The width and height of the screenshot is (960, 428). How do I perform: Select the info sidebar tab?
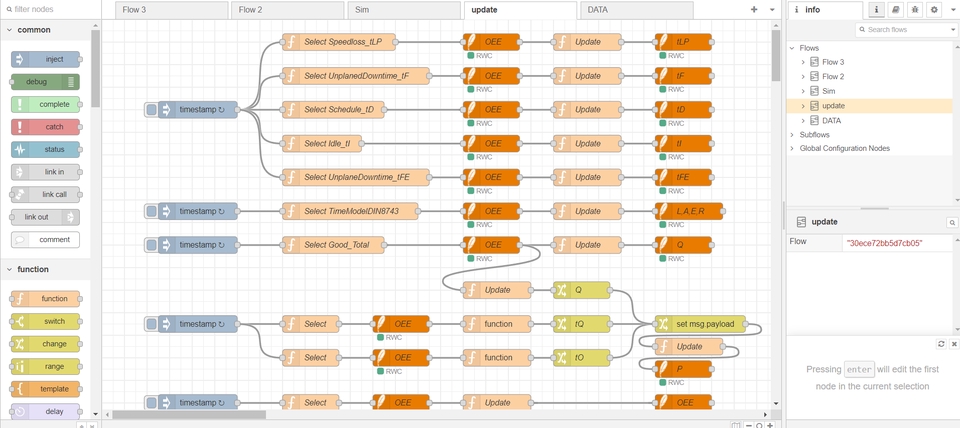pyautogui.click(x=825, y=10)
